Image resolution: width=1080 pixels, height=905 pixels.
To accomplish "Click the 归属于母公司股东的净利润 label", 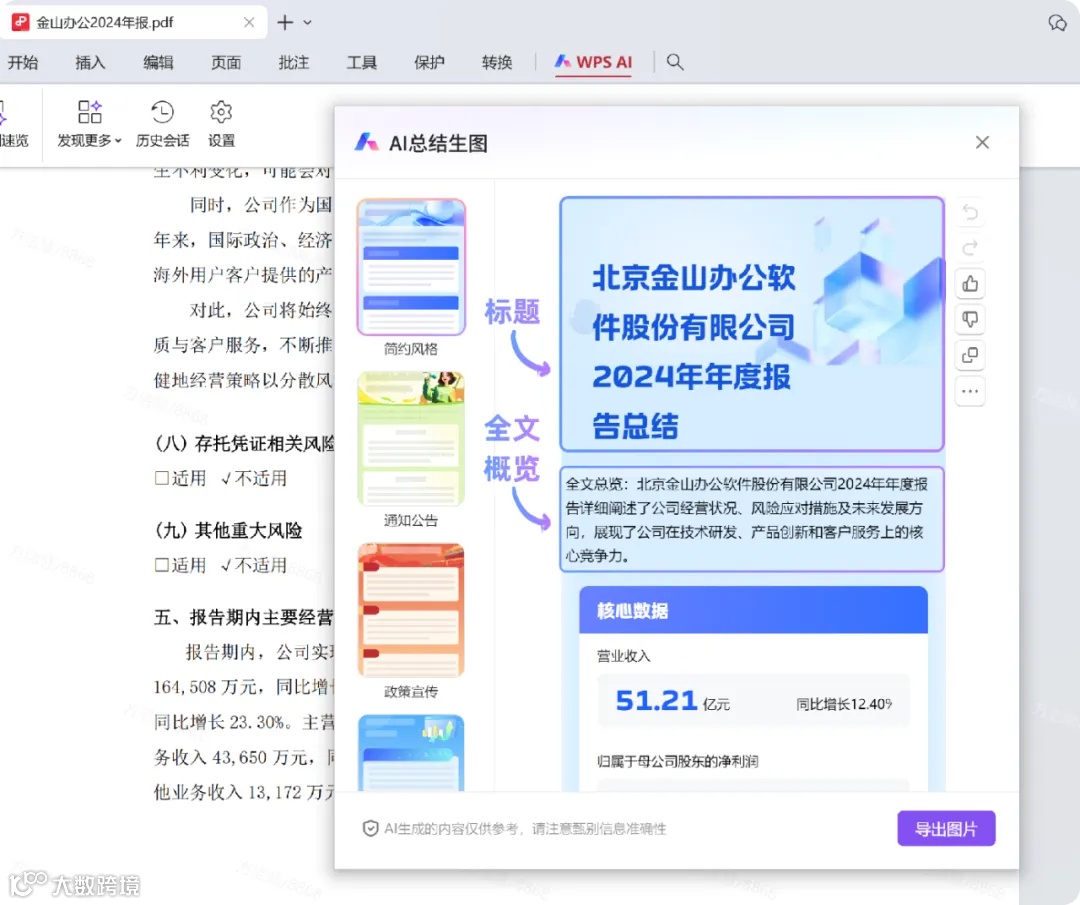I will (x=677, y=761).
